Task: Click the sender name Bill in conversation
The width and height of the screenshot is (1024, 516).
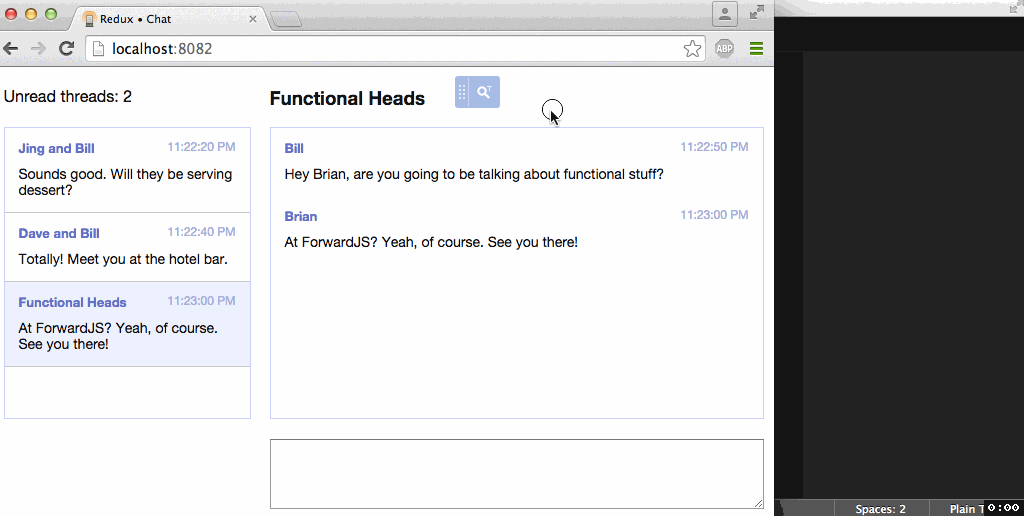Action: click(x=294, y=148)
